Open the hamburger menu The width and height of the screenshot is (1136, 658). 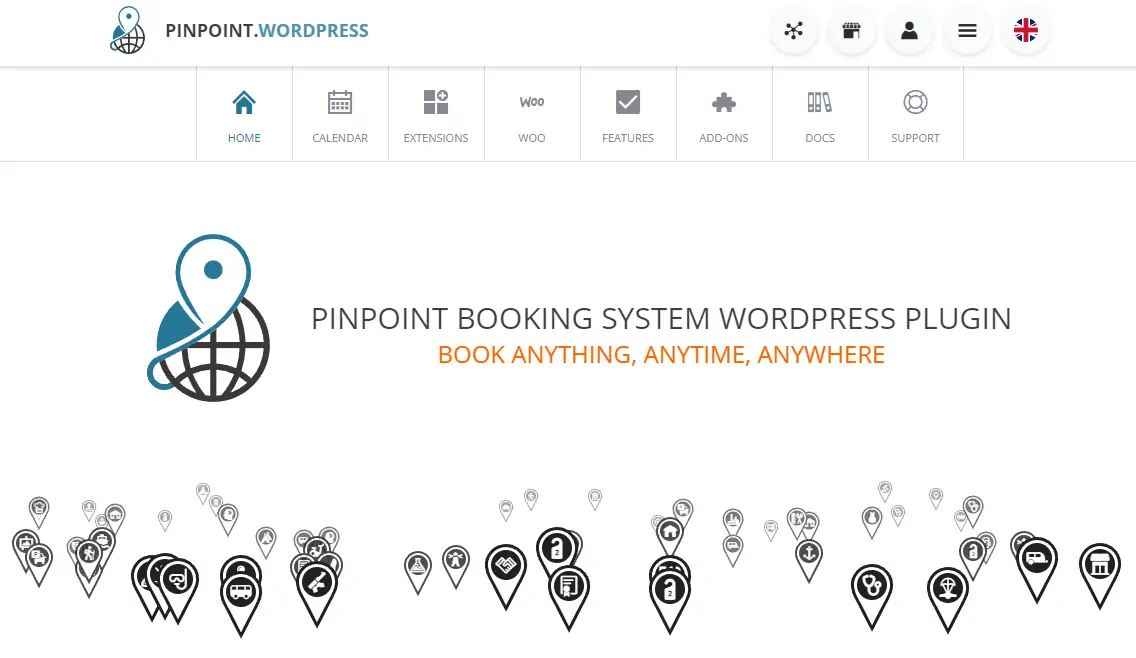(x=967, y=31)
